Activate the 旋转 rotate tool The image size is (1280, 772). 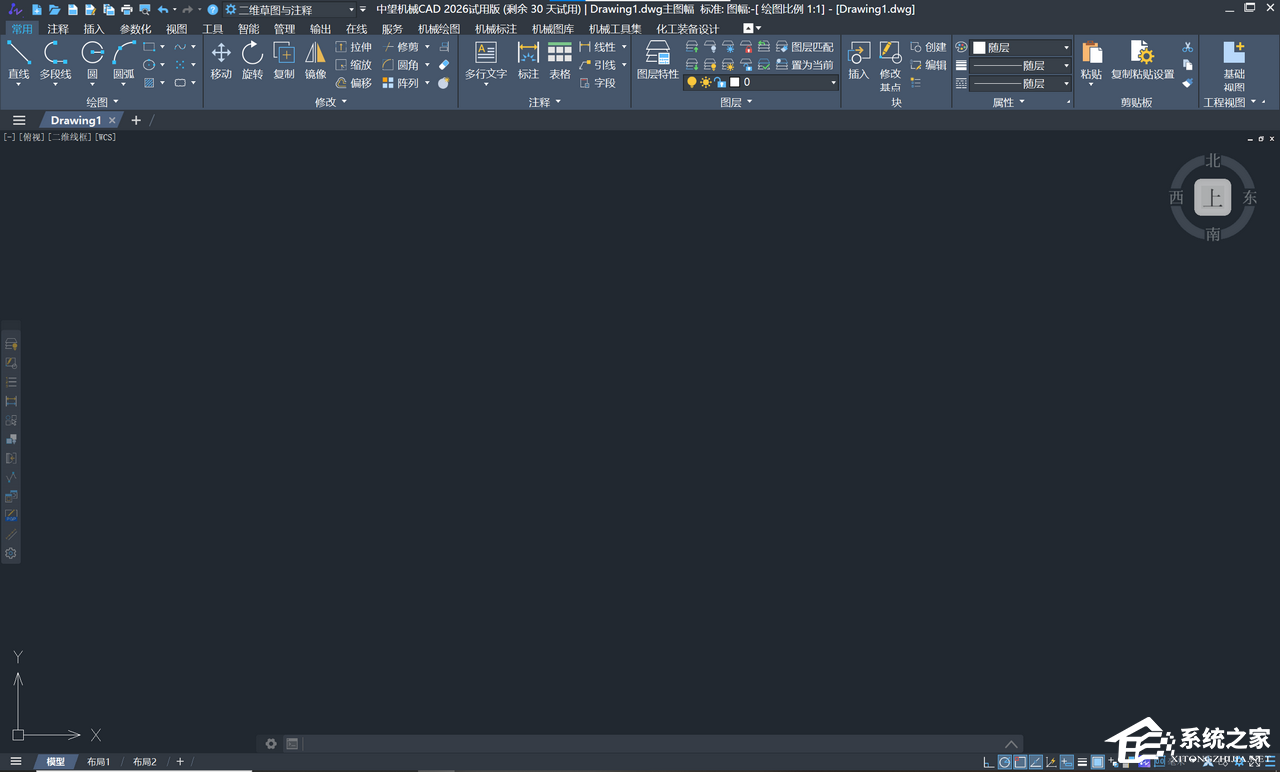pyautogui.click(x=252, y=60)
